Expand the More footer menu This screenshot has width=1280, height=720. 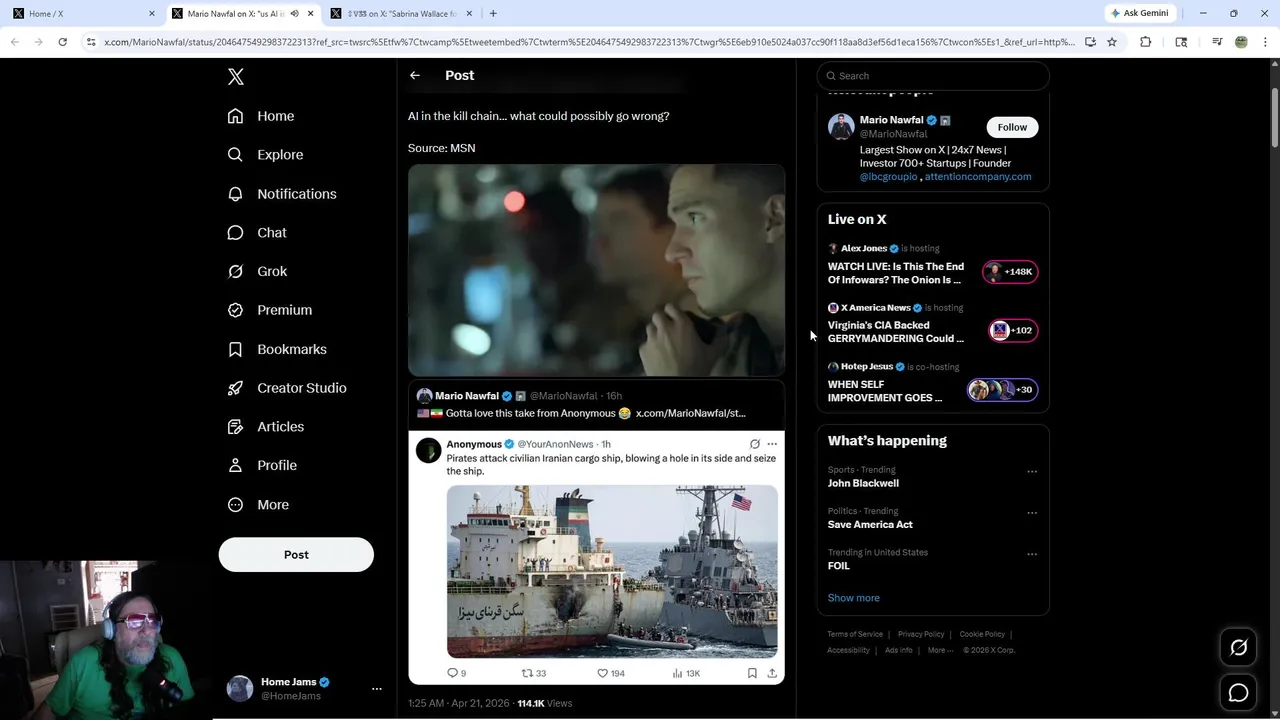[x=940, y=650]
